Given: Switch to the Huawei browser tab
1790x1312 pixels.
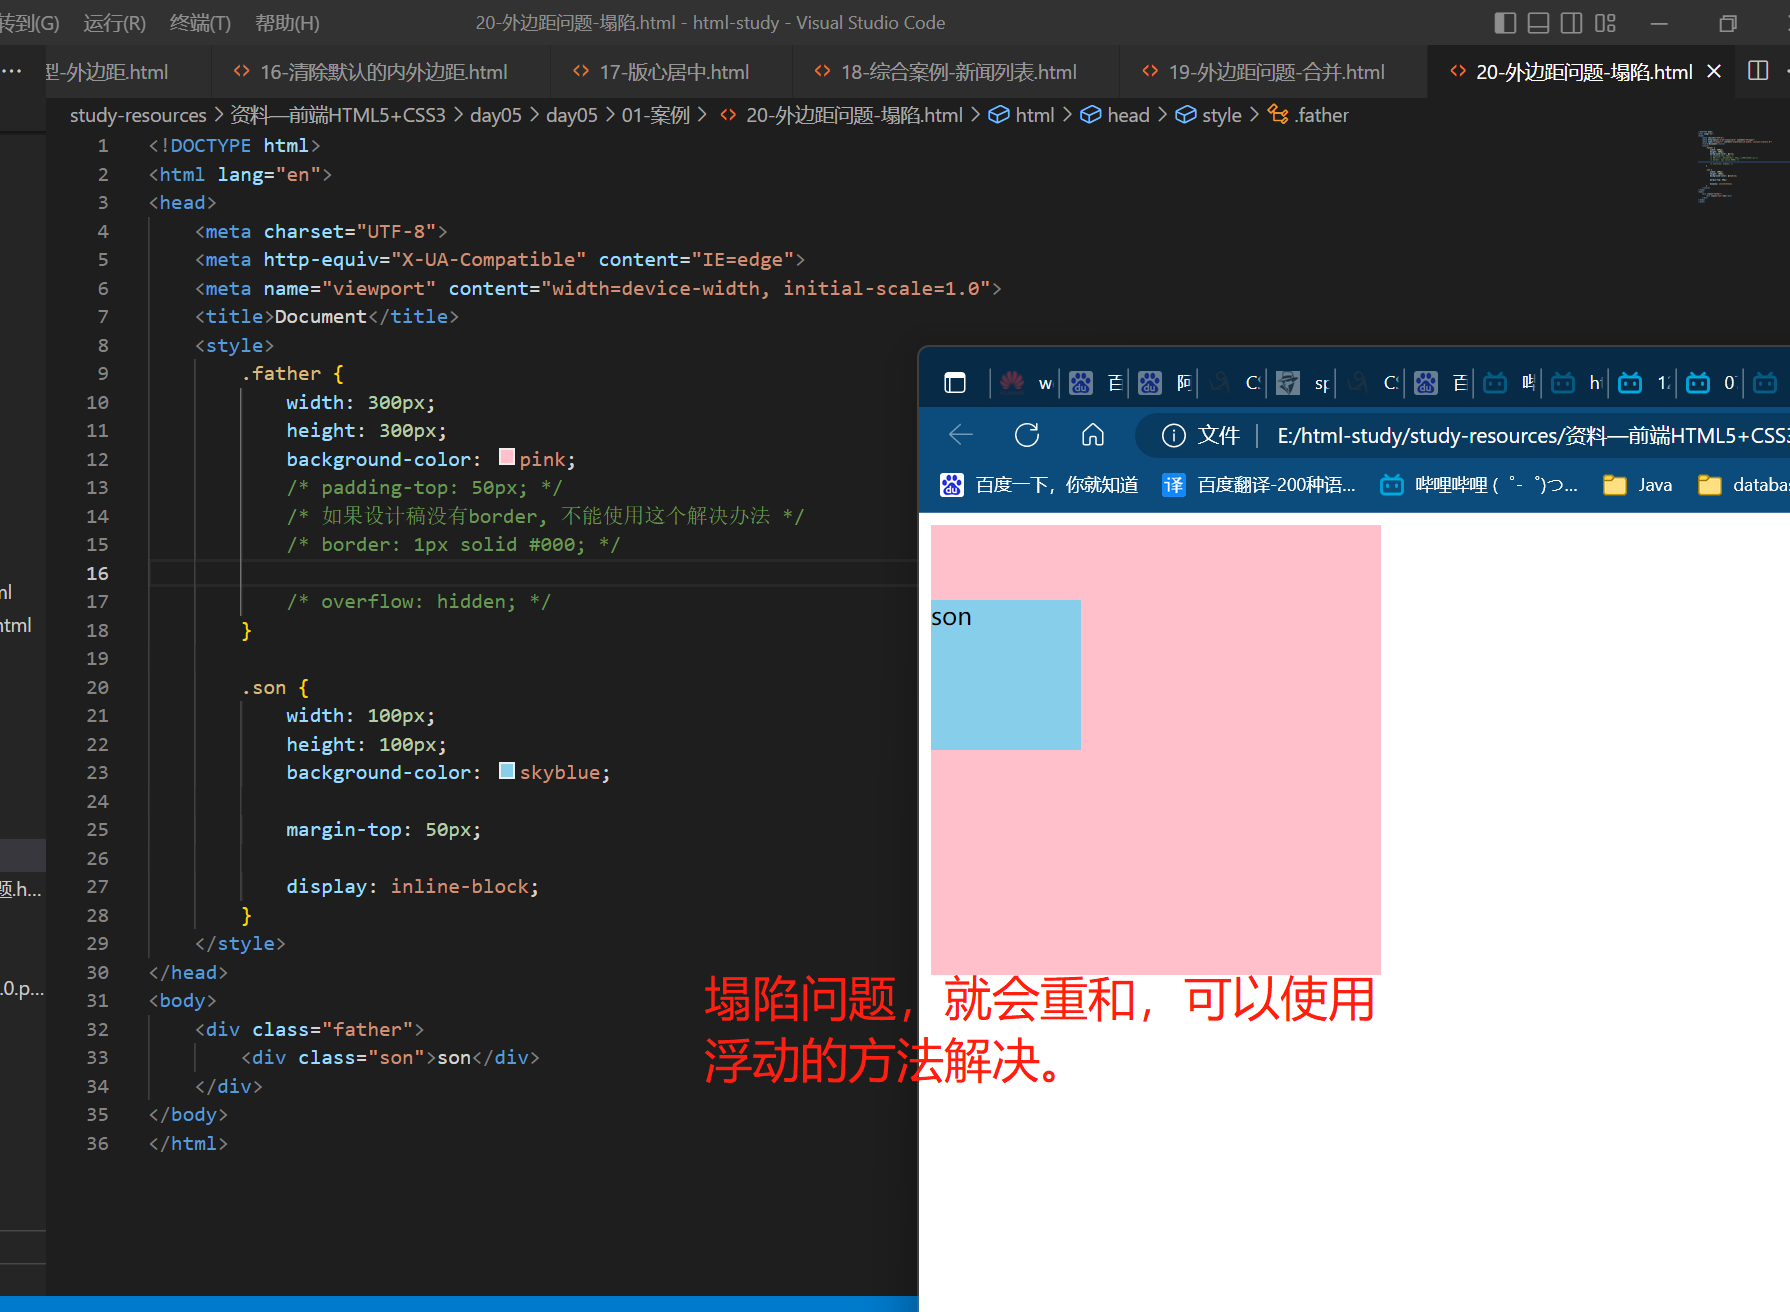Looking at the screenshot, I should pos(1026,383).
